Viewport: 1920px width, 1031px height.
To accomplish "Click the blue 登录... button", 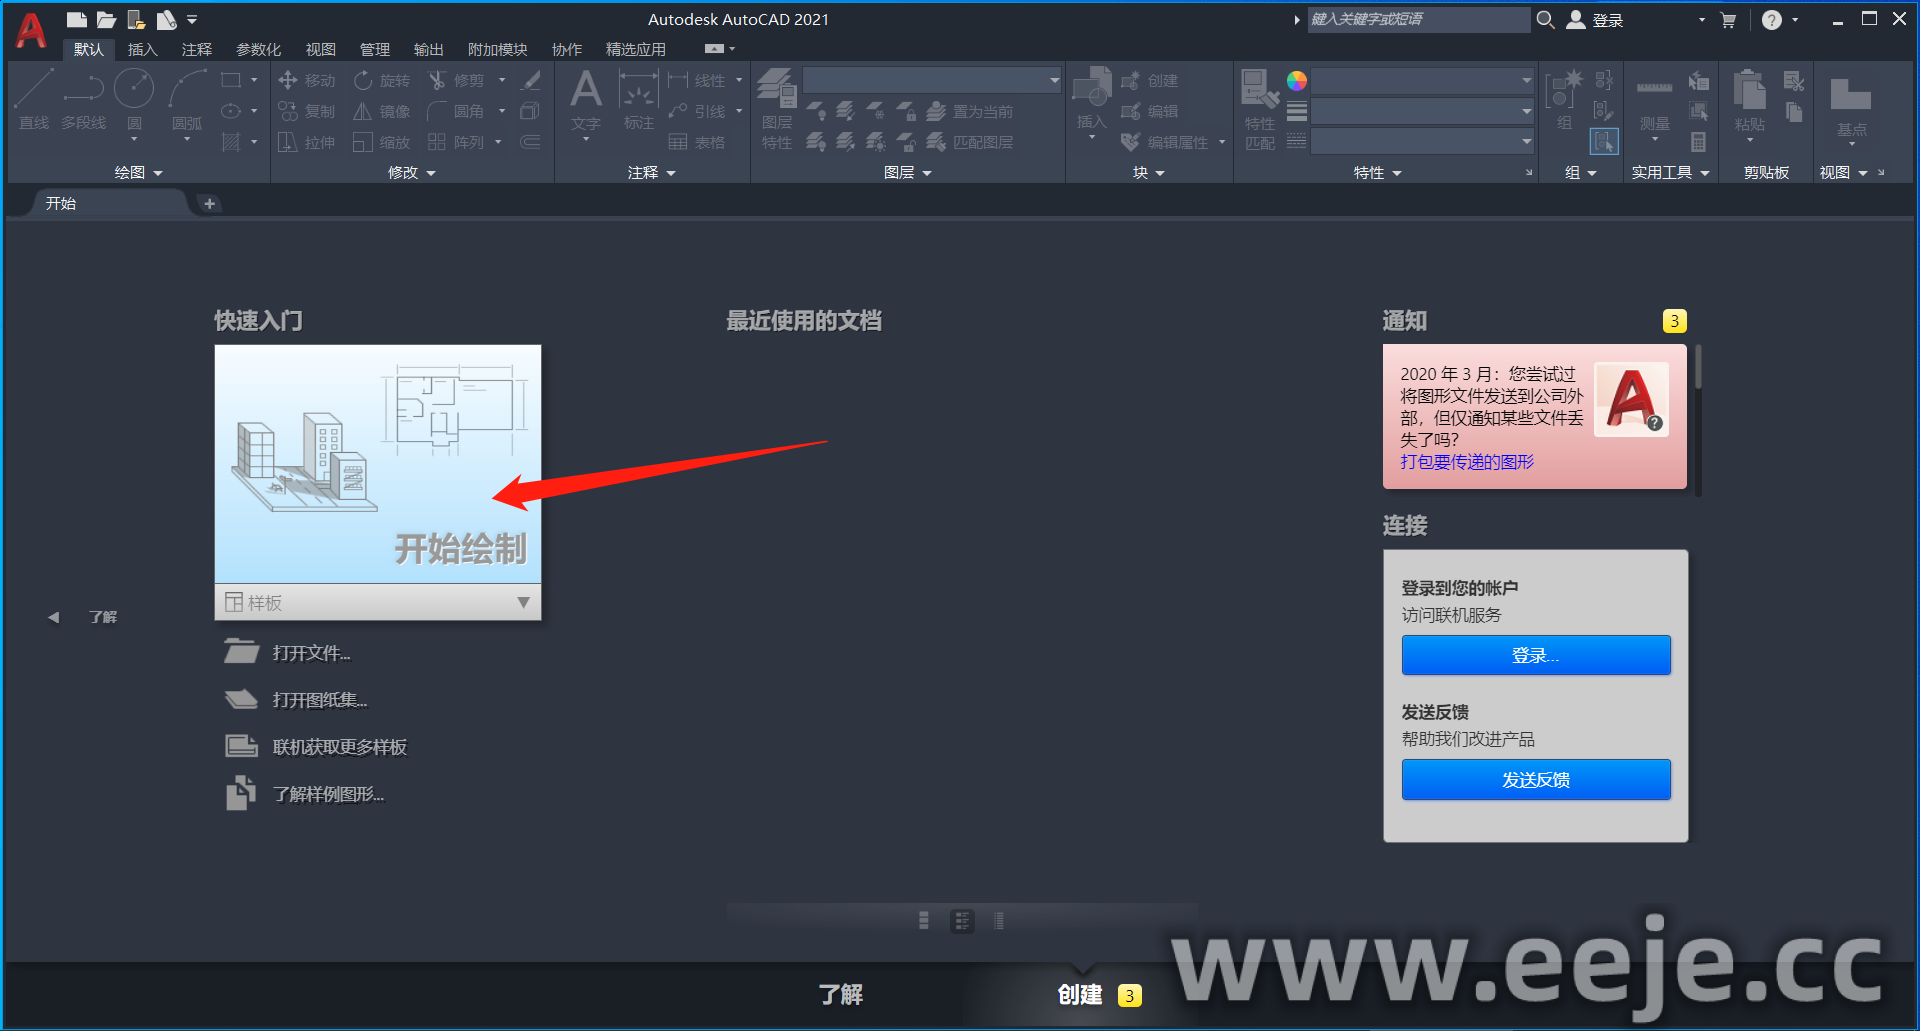I will pos(1535,655).
